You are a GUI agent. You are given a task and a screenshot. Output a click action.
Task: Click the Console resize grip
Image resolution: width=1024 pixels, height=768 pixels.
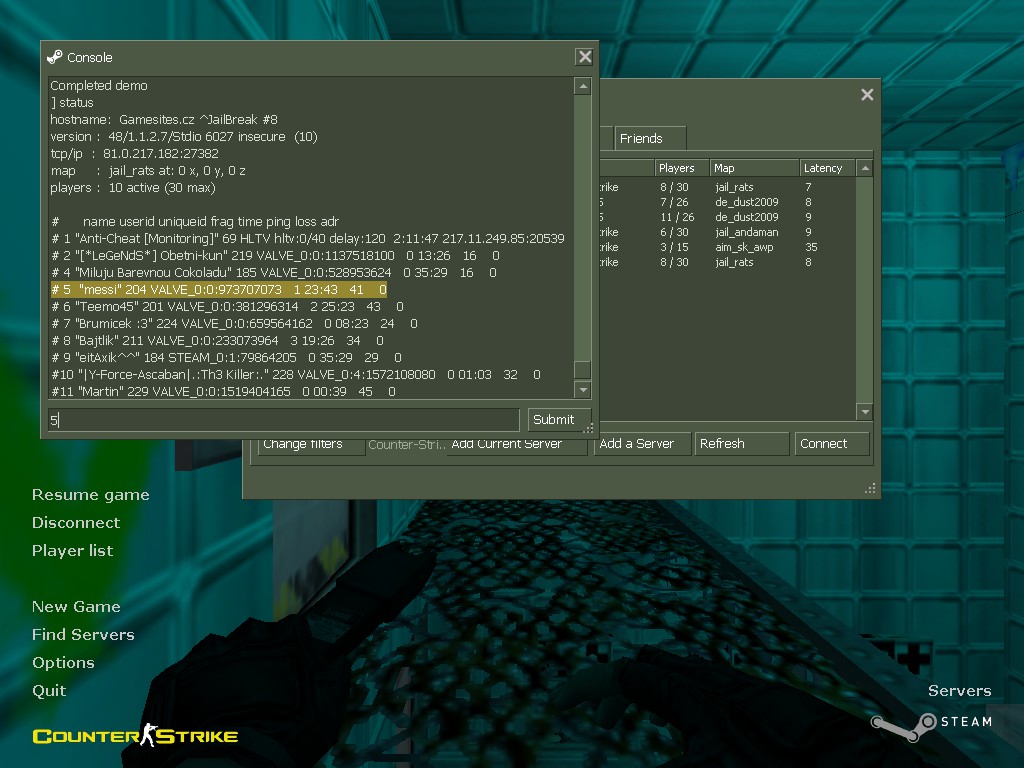pos(588,428)
